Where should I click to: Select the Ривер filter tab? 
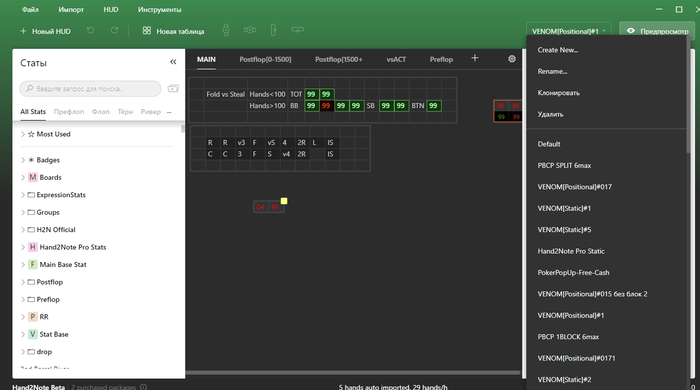pyautogui.click(x=150, y=112)
